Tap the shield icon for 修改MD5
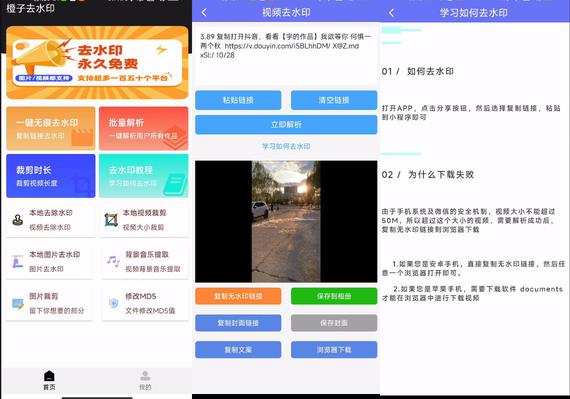The image size is (570, 399). [x=113, y=303]
